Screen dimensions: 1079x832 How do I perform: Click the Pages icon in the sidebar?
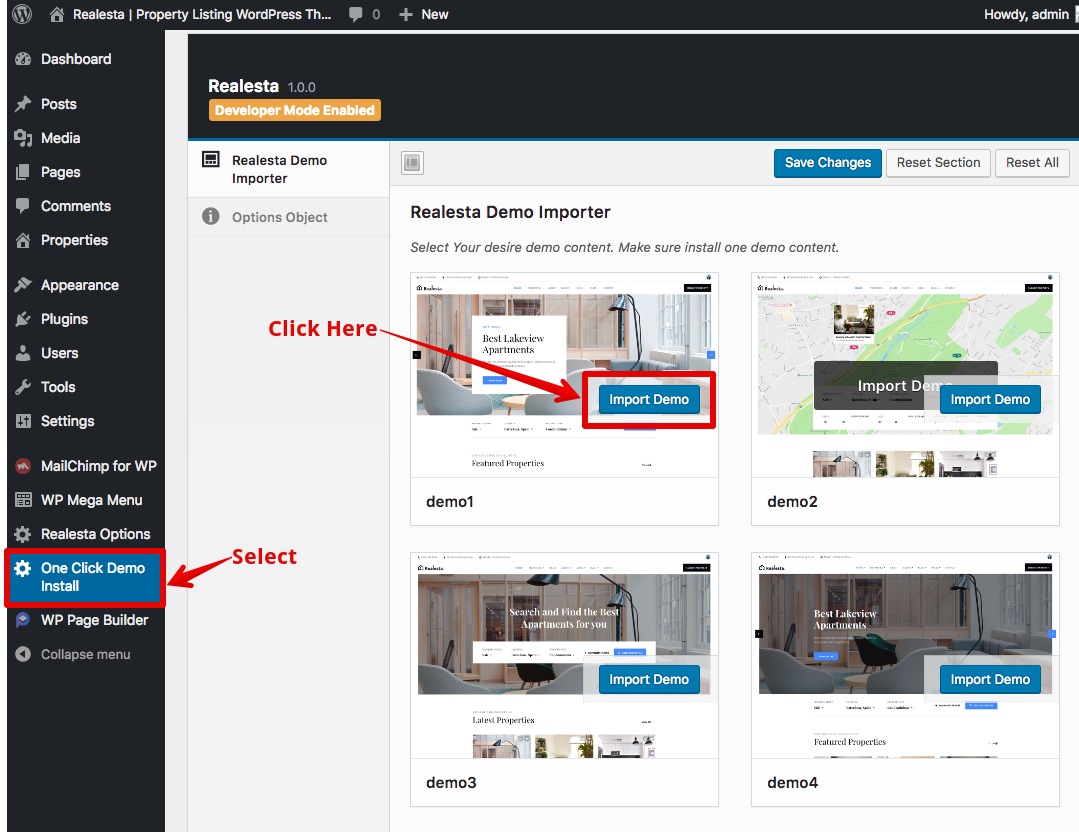coord(23,172)
